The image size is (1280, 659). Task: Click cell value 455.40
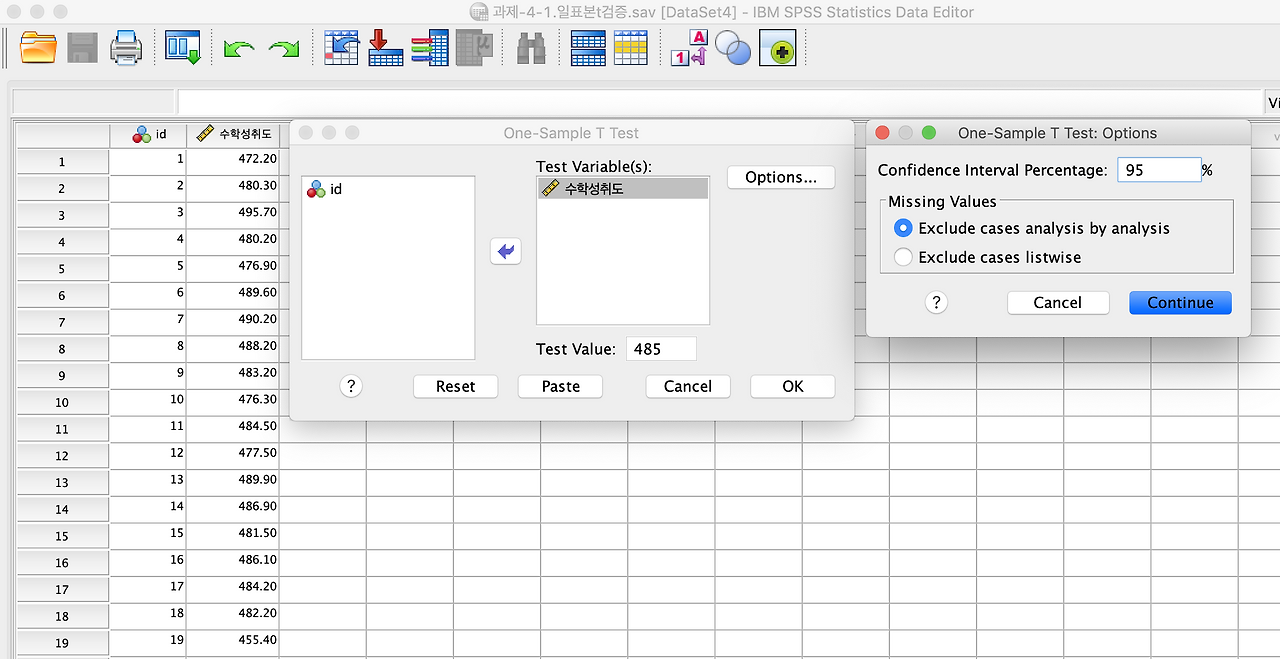(232, 639)
